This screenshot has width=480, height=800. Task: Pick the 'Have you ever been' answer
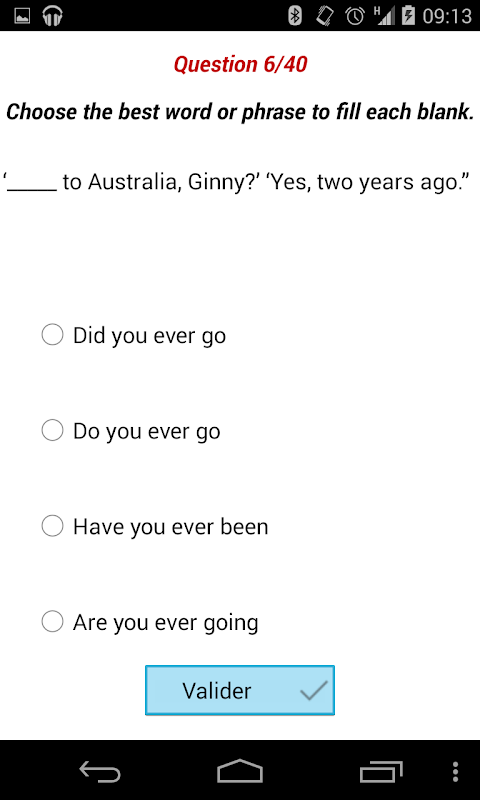(155, 526)
